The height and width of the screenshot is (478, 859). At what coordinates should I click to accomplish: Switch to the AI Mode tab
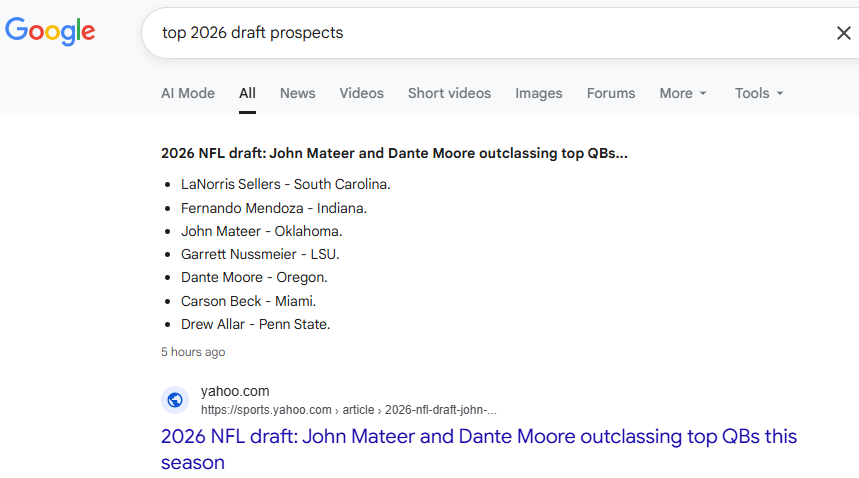click(188, 93)
